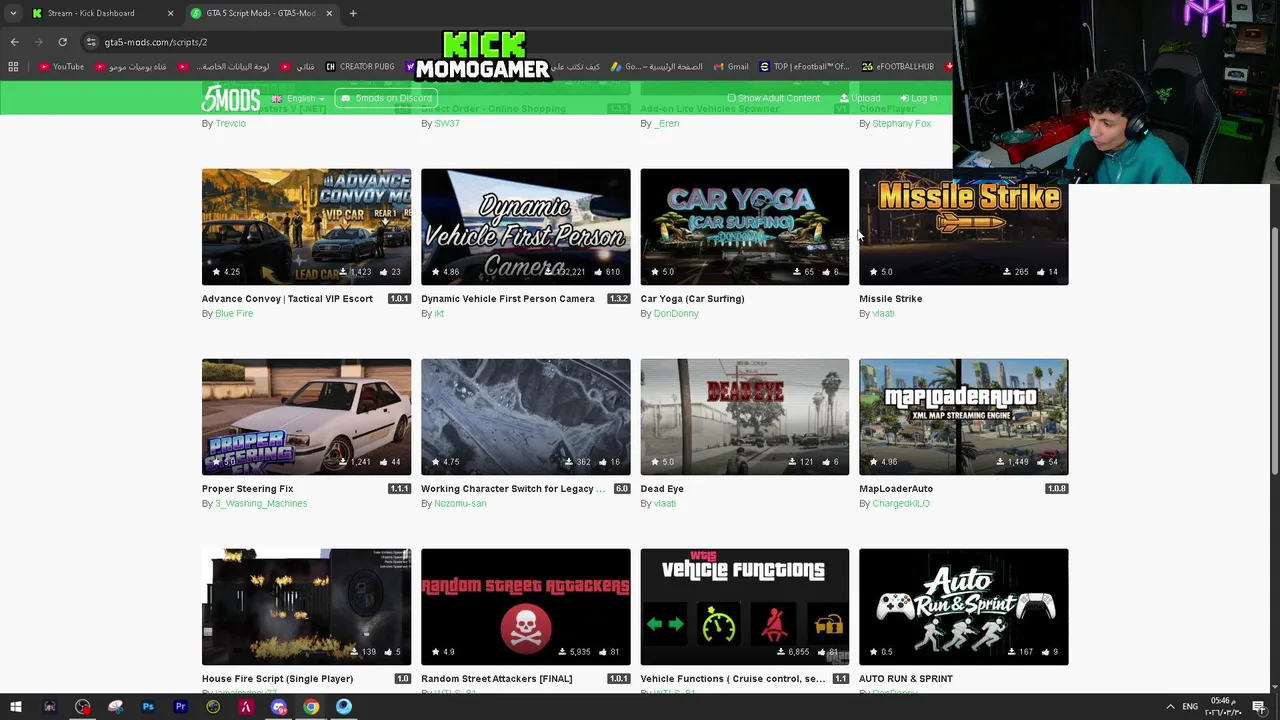Click the ENG language indicator
1280x720 pixels.
coord(1190,707)
